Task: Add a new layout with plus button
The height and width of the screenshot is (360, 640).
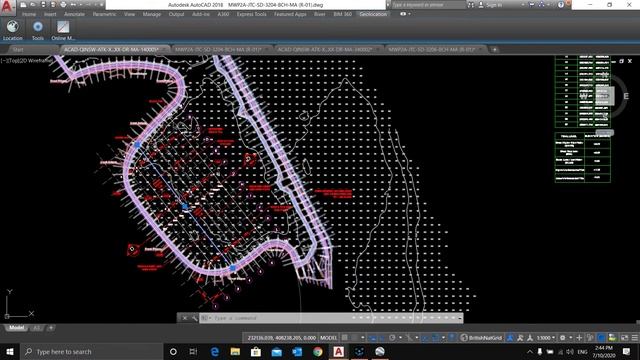Action: tap(51, 328)
